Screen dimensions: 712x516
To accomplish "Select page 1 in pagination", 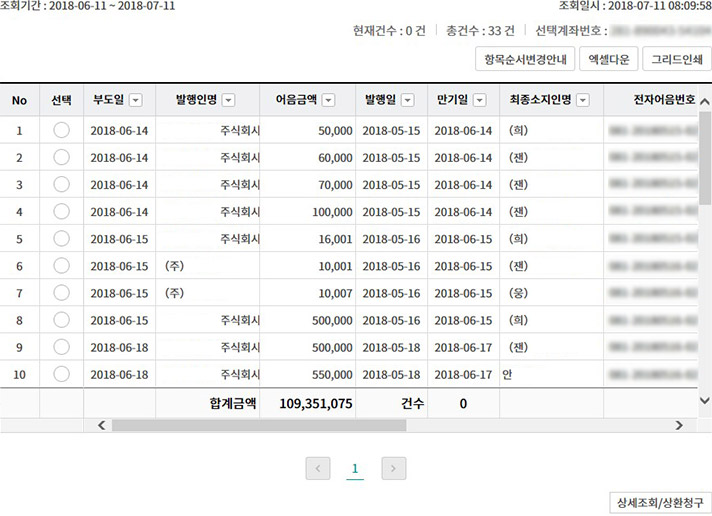I will click(355, 468).
